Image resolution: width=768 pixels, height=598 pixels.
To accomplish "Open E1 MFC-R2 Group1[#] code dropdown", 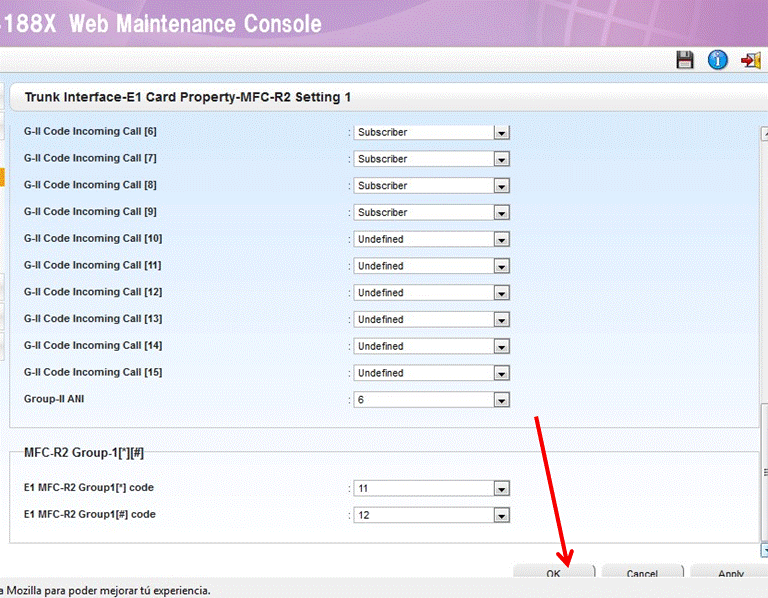I will (x=502, y=515).
